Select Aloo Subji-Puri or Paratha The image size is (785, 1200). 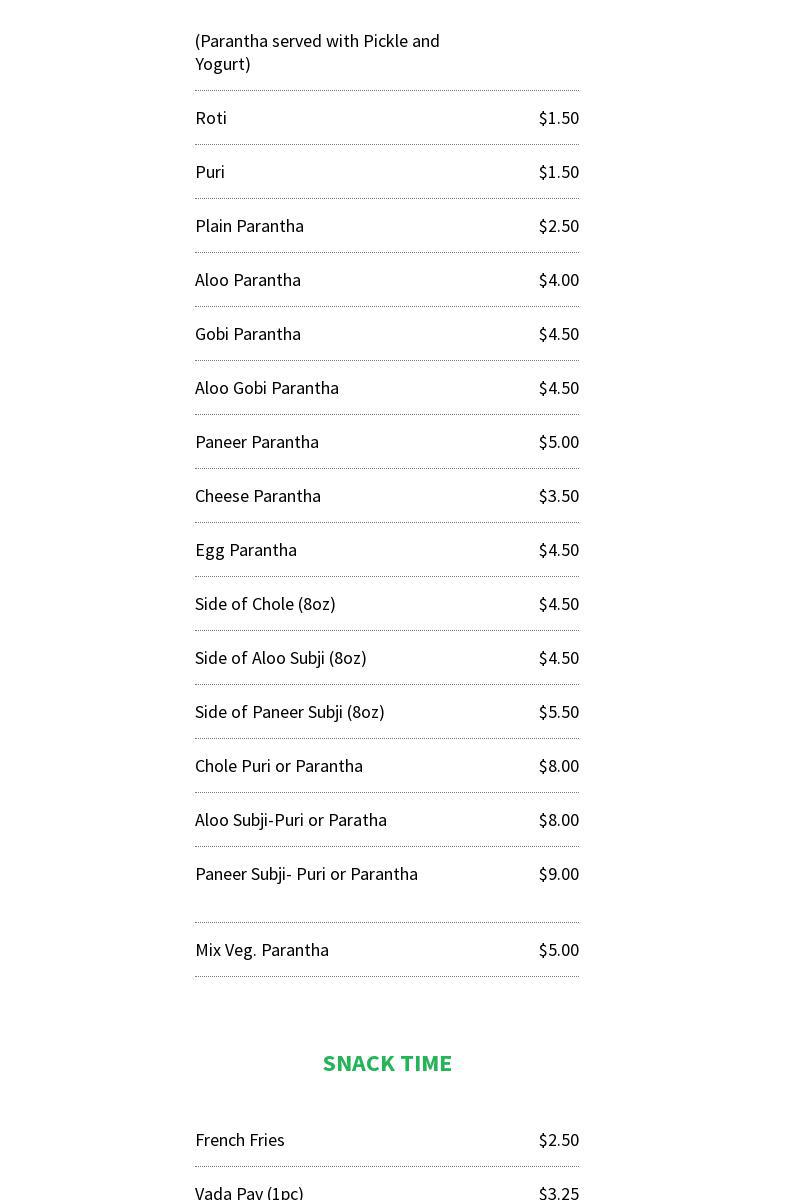tap(291, 820)
